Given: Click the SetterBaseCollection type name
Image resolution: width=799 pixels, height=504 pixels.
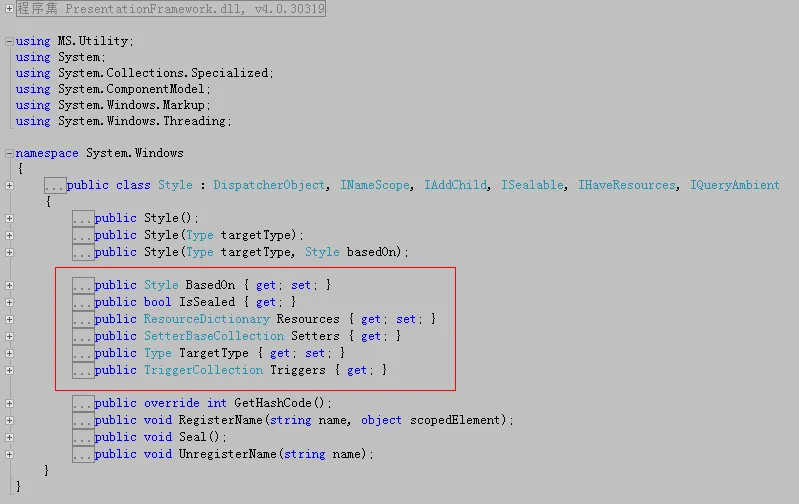Looking at the screenshot, I should pos(214,336).
